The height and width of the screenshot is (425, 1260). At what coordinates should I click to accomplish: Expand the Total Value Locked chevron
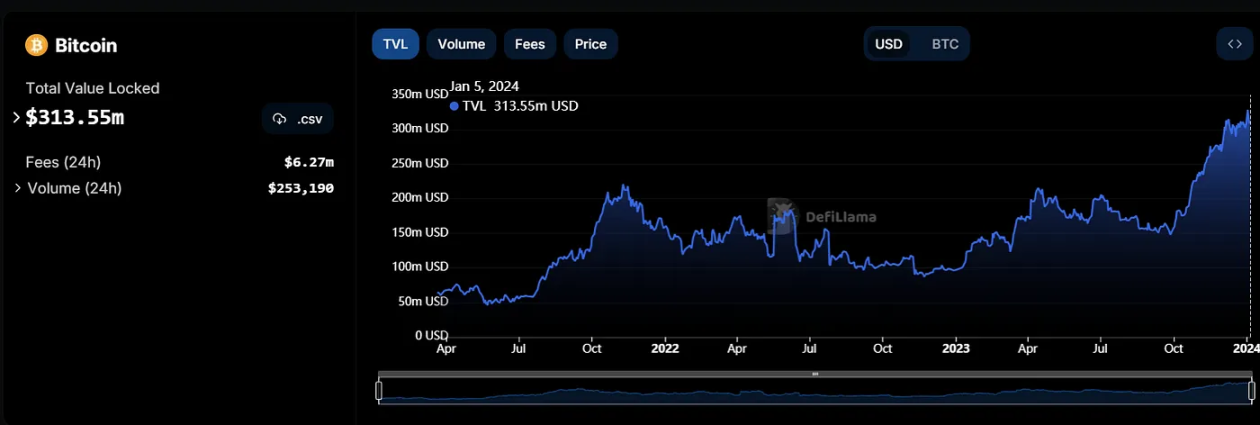[x=16, y=118]
